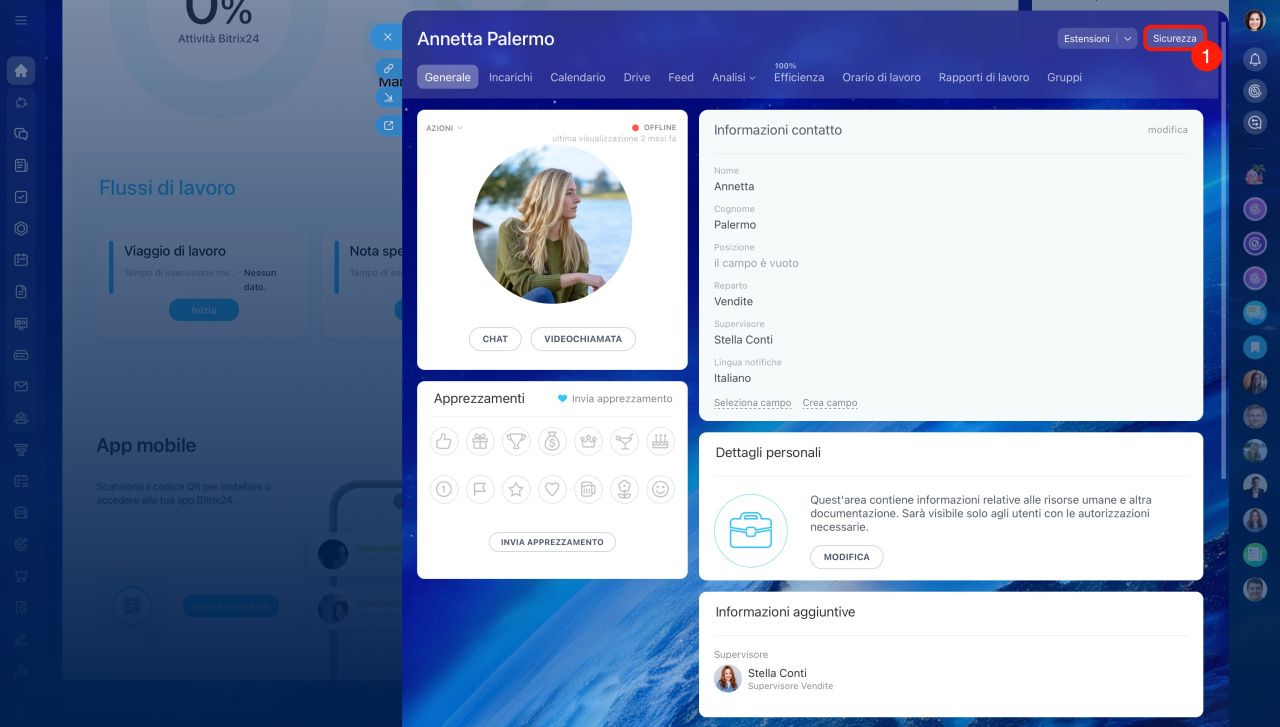Click the home icon in left sidebar
Image resolution: width=1280 pixels, height=727 pixels.
tap(21, 71)
